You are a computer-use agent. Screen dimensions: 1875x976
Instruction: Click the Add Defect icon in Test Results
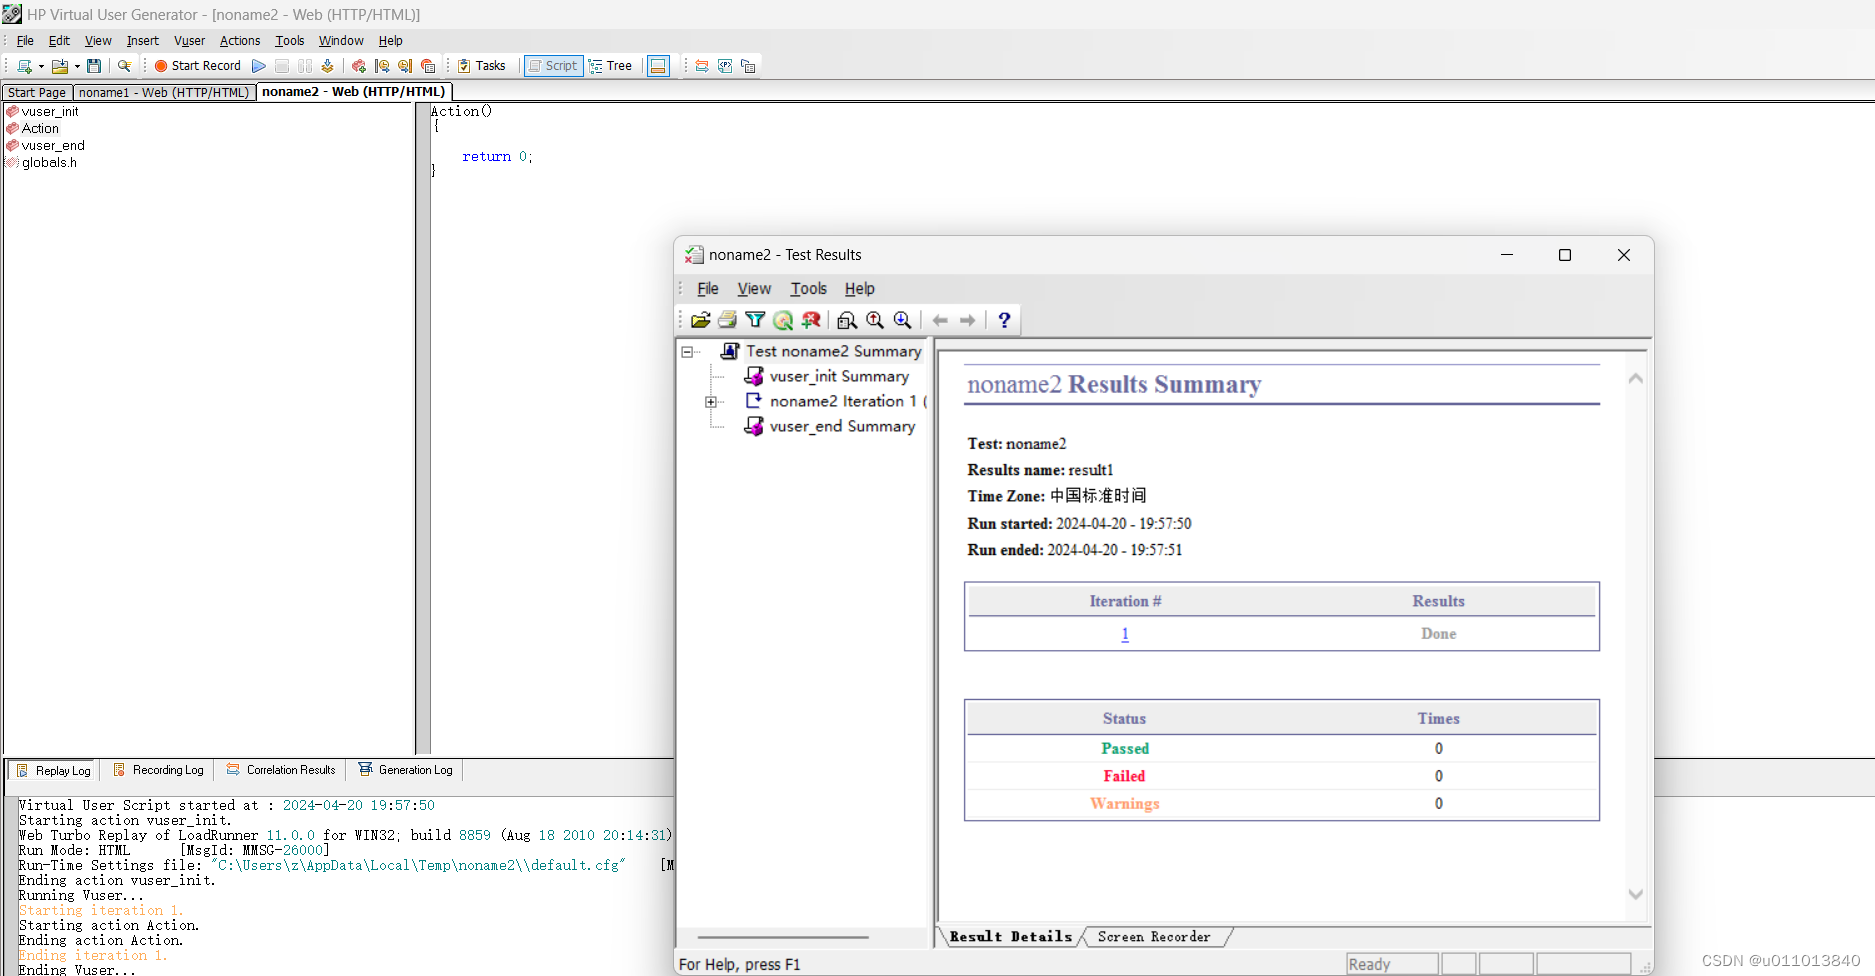tap(811, 320)
